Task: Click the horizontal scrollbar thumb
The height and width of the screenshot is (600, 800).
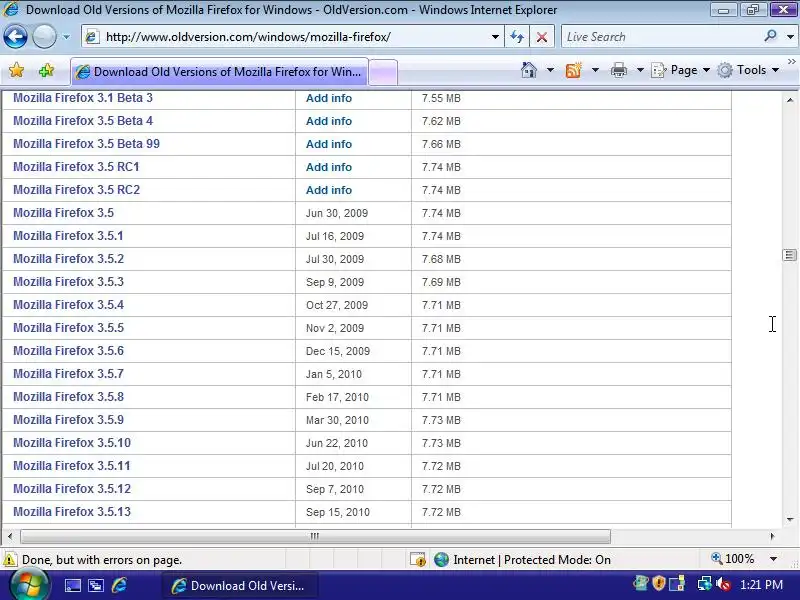Action: pyautogui.click(x=315, y=536)
